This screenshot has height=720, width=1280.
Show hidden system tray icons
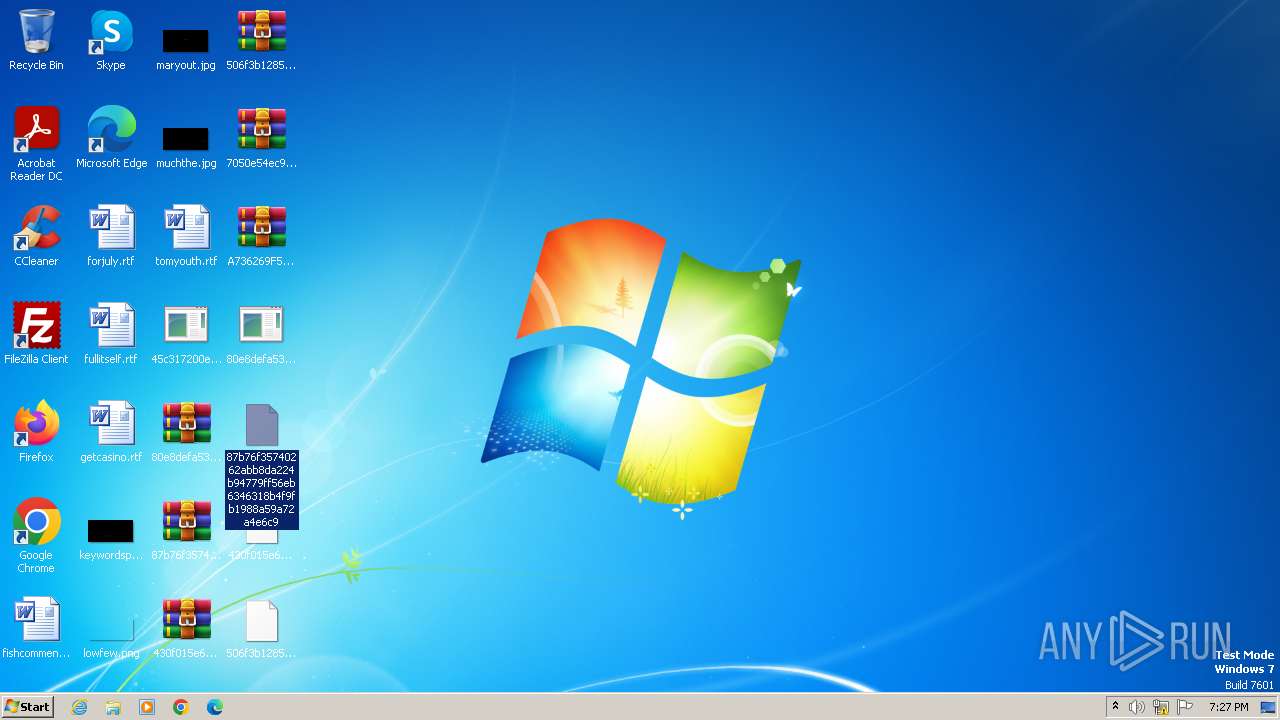(x=1115, y=707)
